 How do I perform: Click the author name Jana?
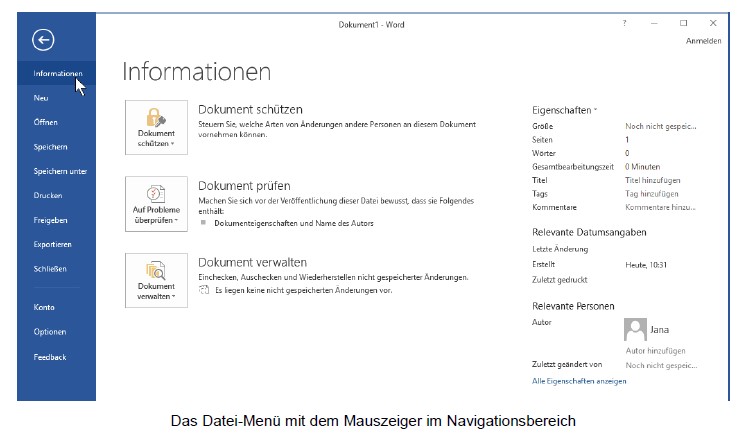tap(660, 330)
